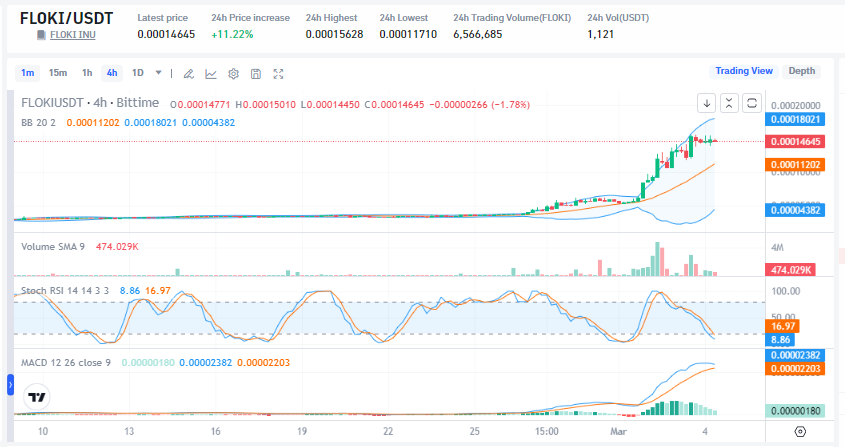
Task: Open the time axis settings icon
Action: pos(800,431)
